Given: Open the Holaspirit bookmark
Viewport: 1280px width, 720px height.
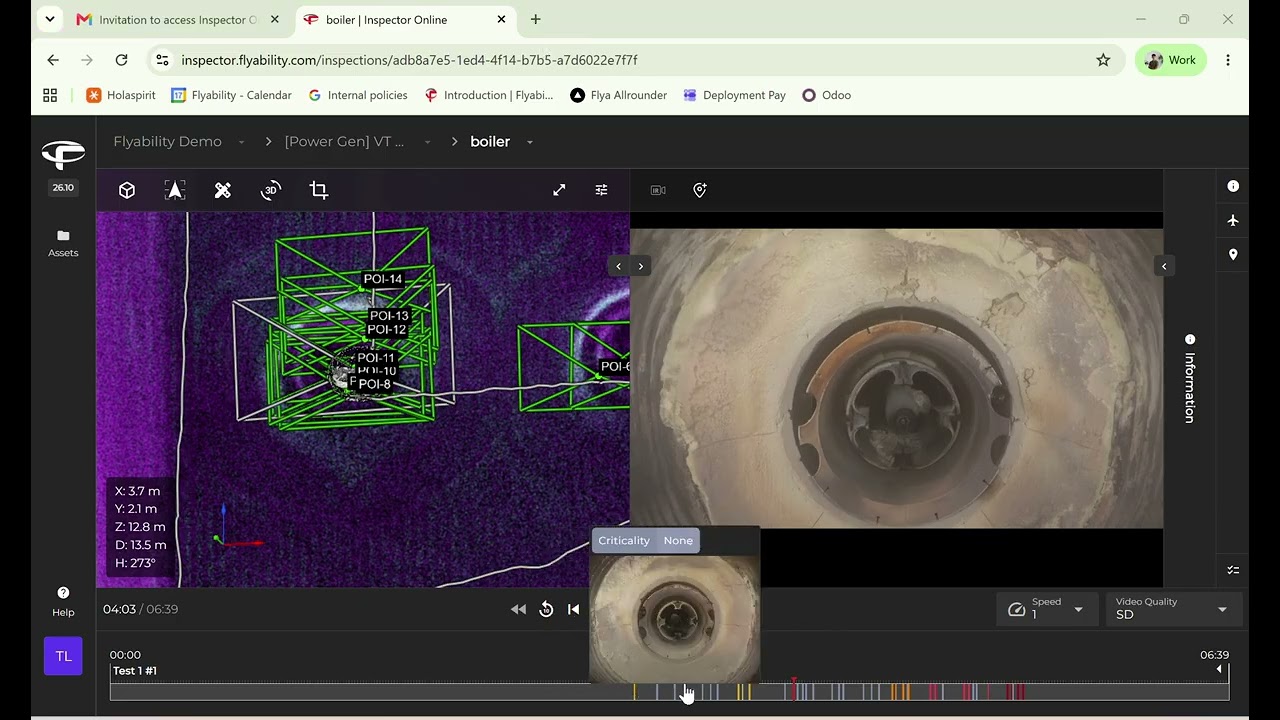Looking at the screenshot, I should coord(120,95).
